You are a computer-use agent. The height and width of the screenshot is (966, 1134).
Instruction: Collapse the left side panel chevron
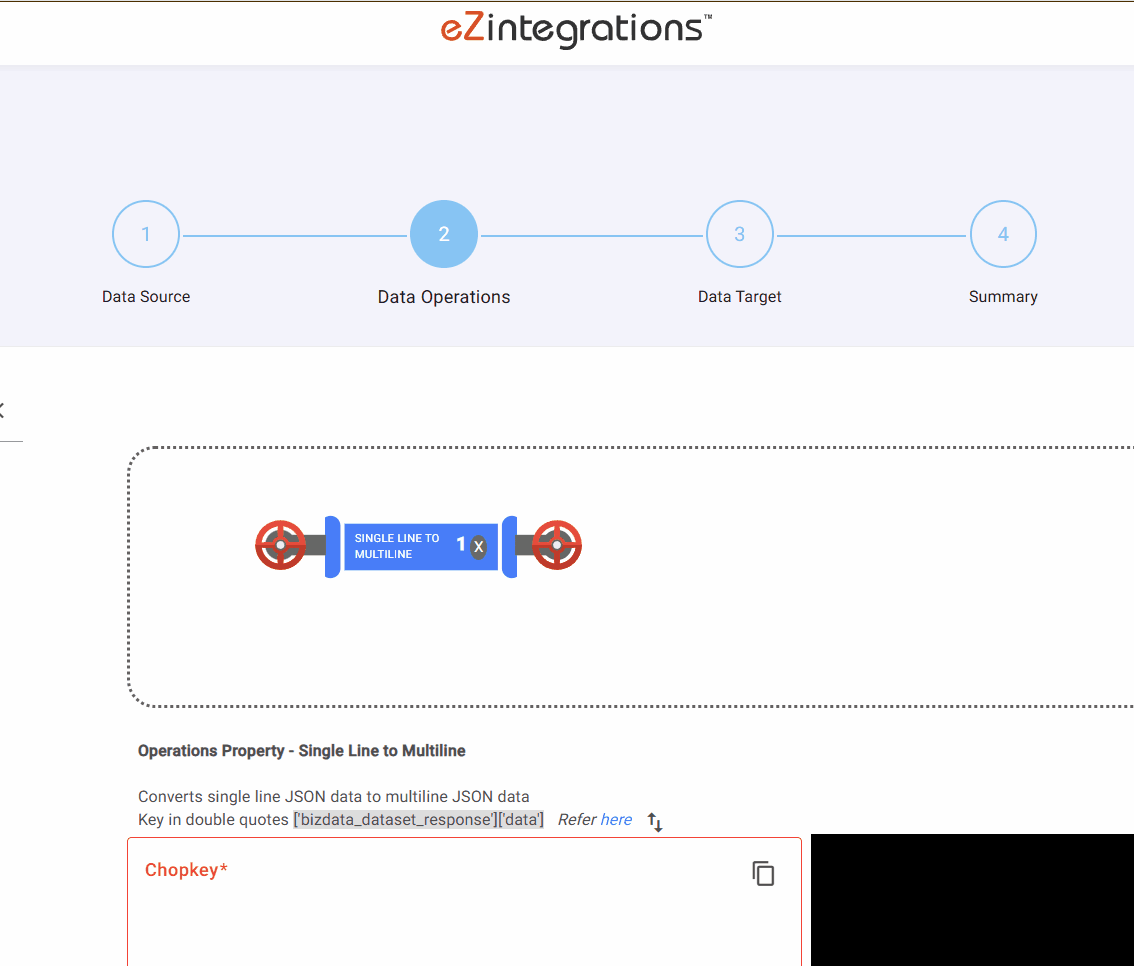tap(3, 410)
